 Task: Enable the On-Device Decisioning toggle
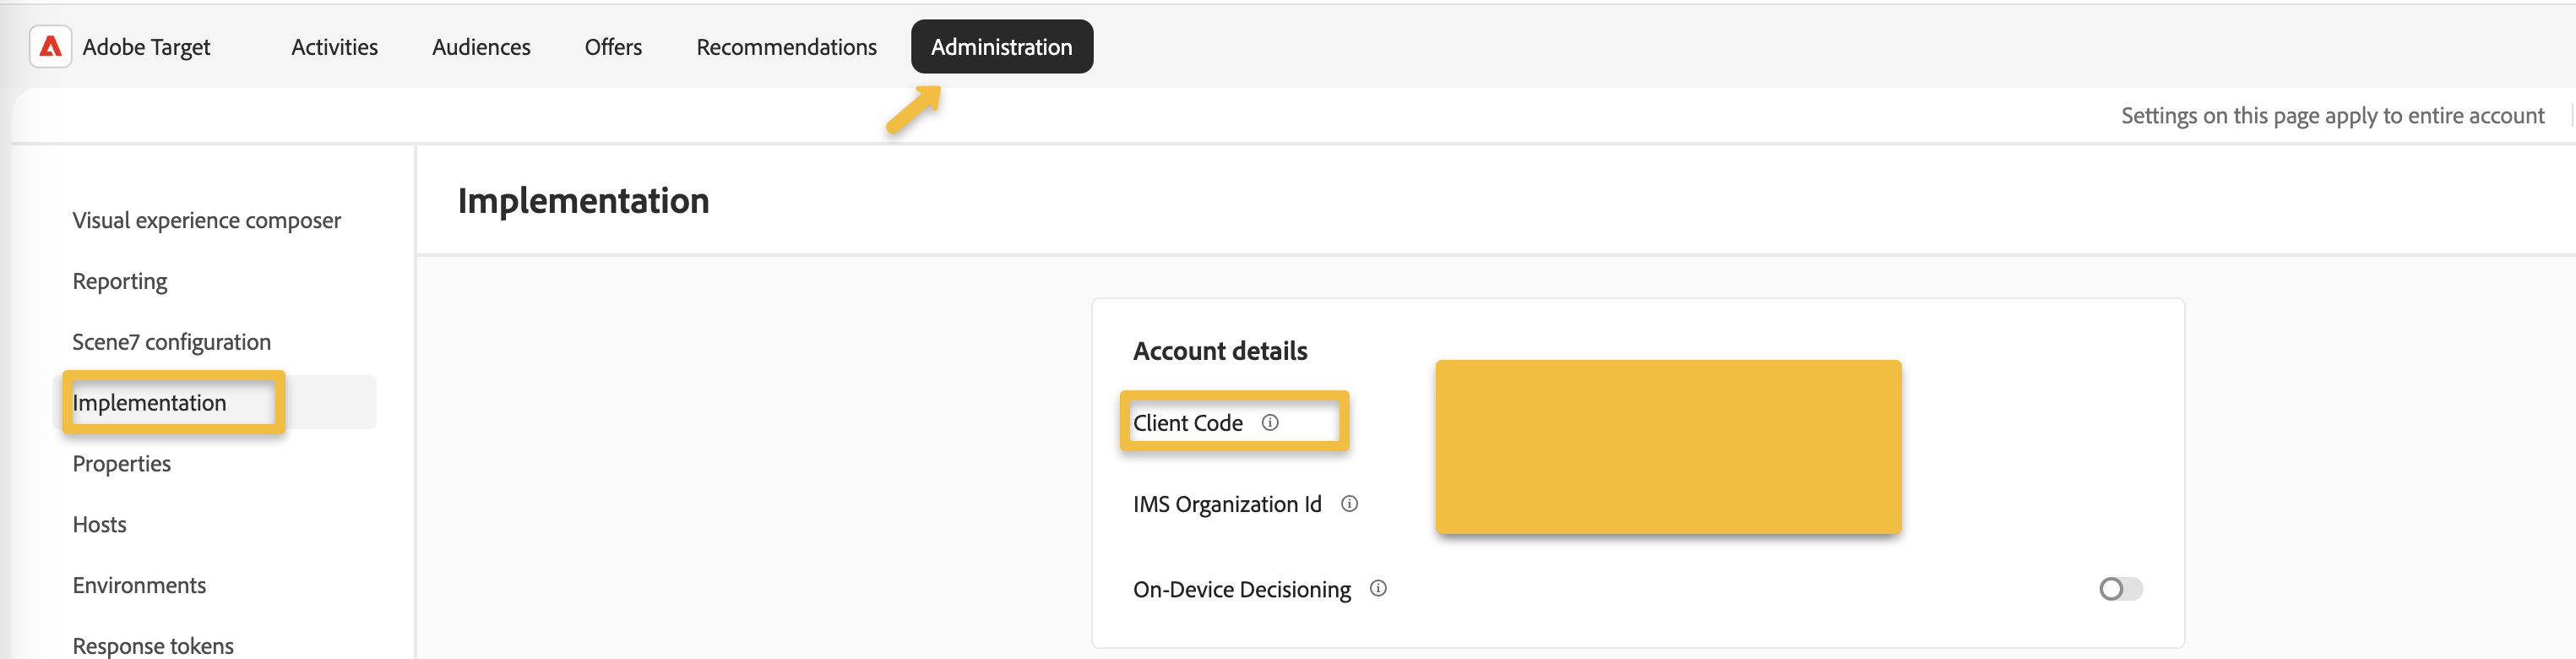[x=2120, y=589]
